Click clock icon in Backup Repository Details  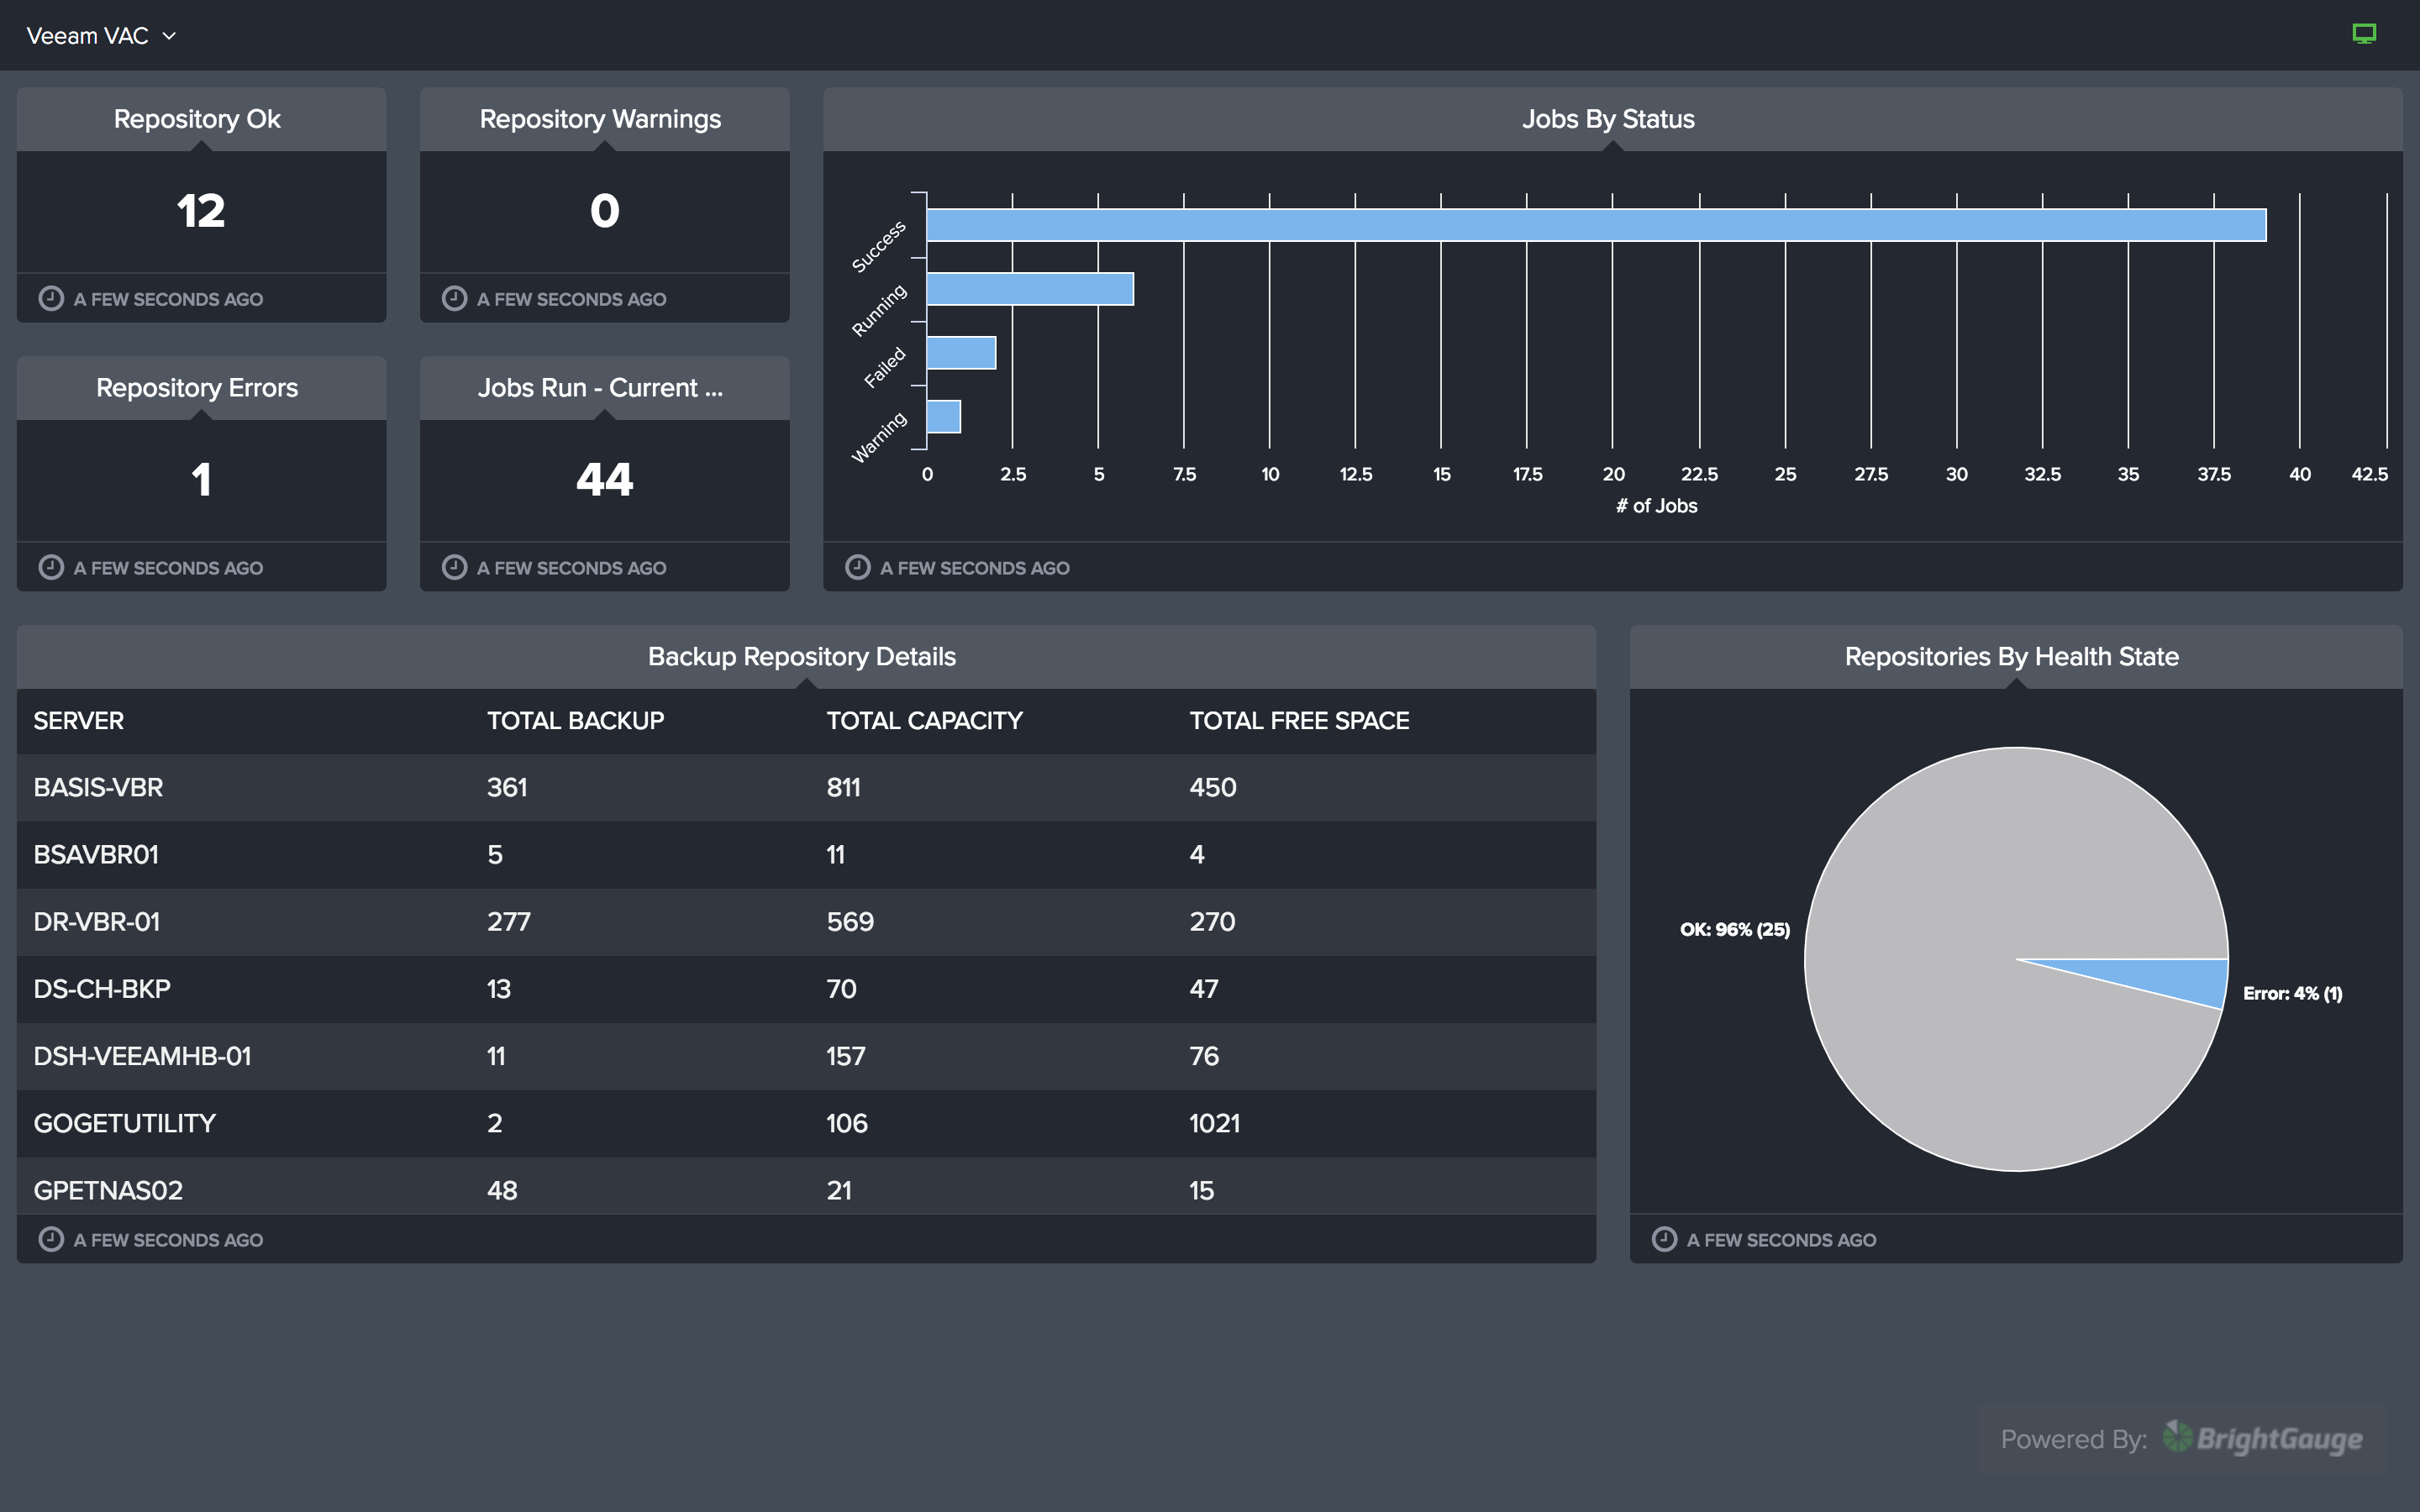pyautogui.click(x=51, y=1239)
